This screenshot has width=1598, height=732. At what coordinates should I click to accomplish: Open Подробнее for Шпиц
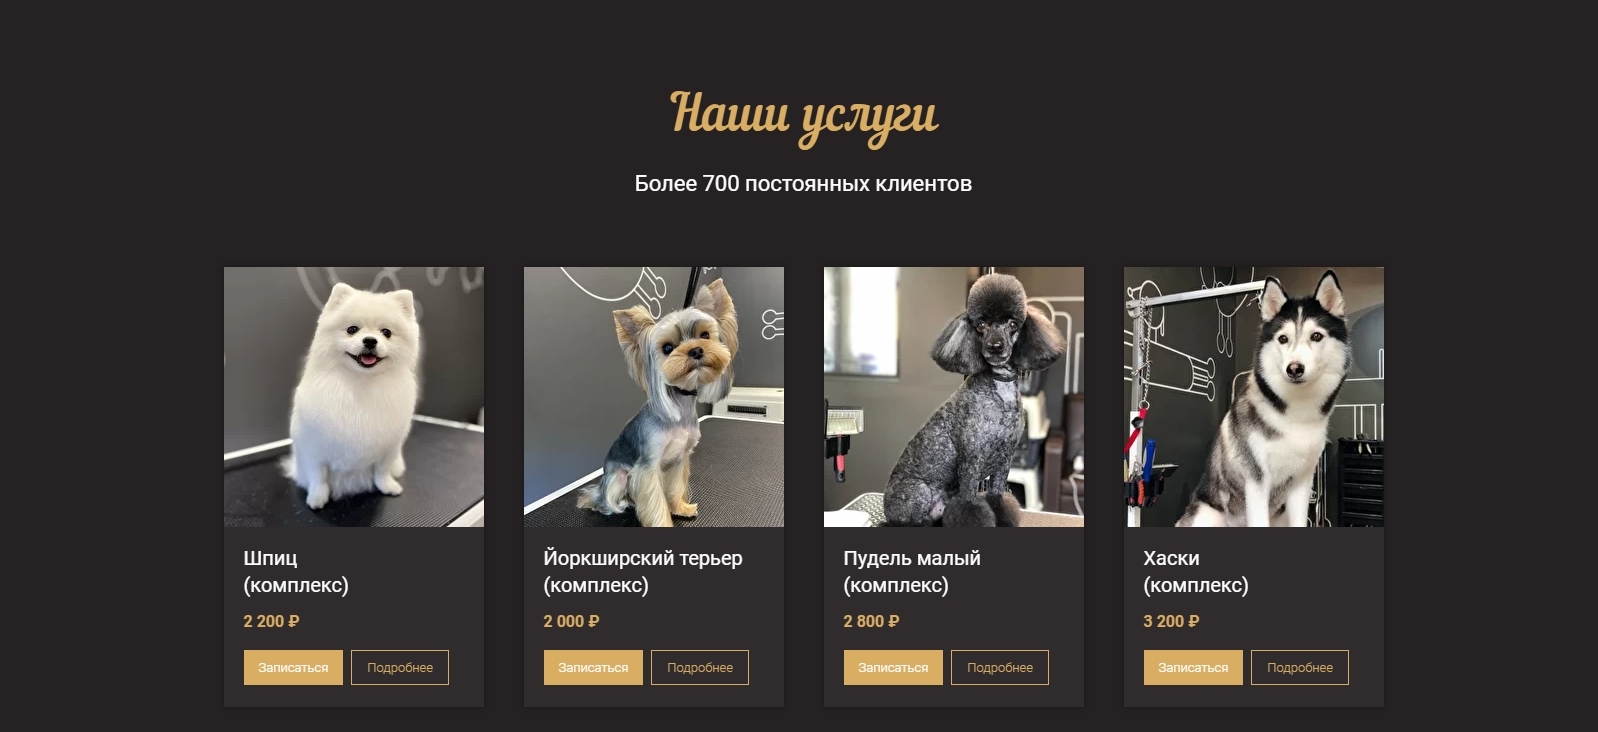(400, 668)
